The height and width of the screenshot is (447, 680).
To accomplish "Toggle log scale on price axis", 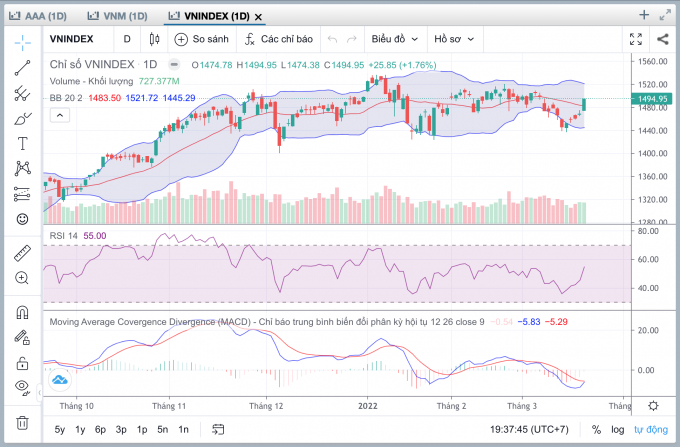I will tap(617, 429).
